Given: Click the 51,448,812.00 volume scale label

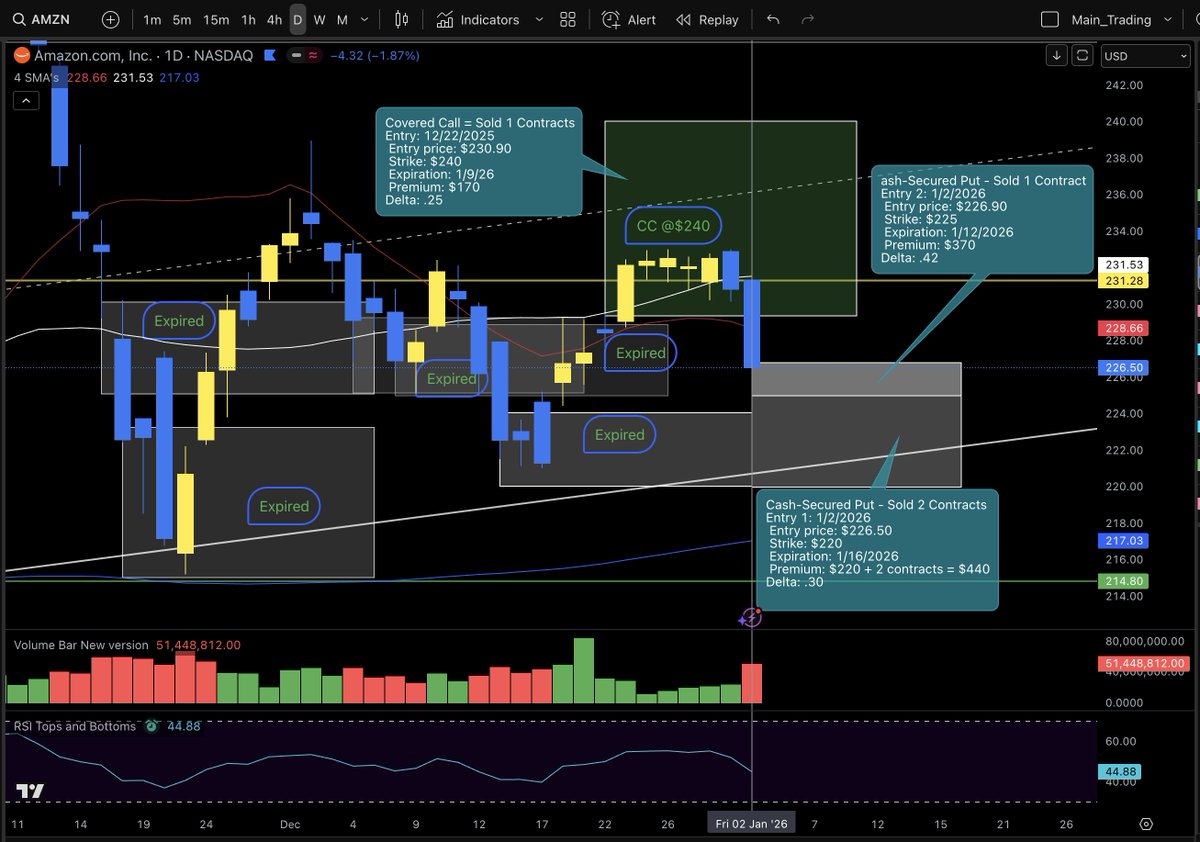Looking at the screenshot, I should [x=1144, y=663].
